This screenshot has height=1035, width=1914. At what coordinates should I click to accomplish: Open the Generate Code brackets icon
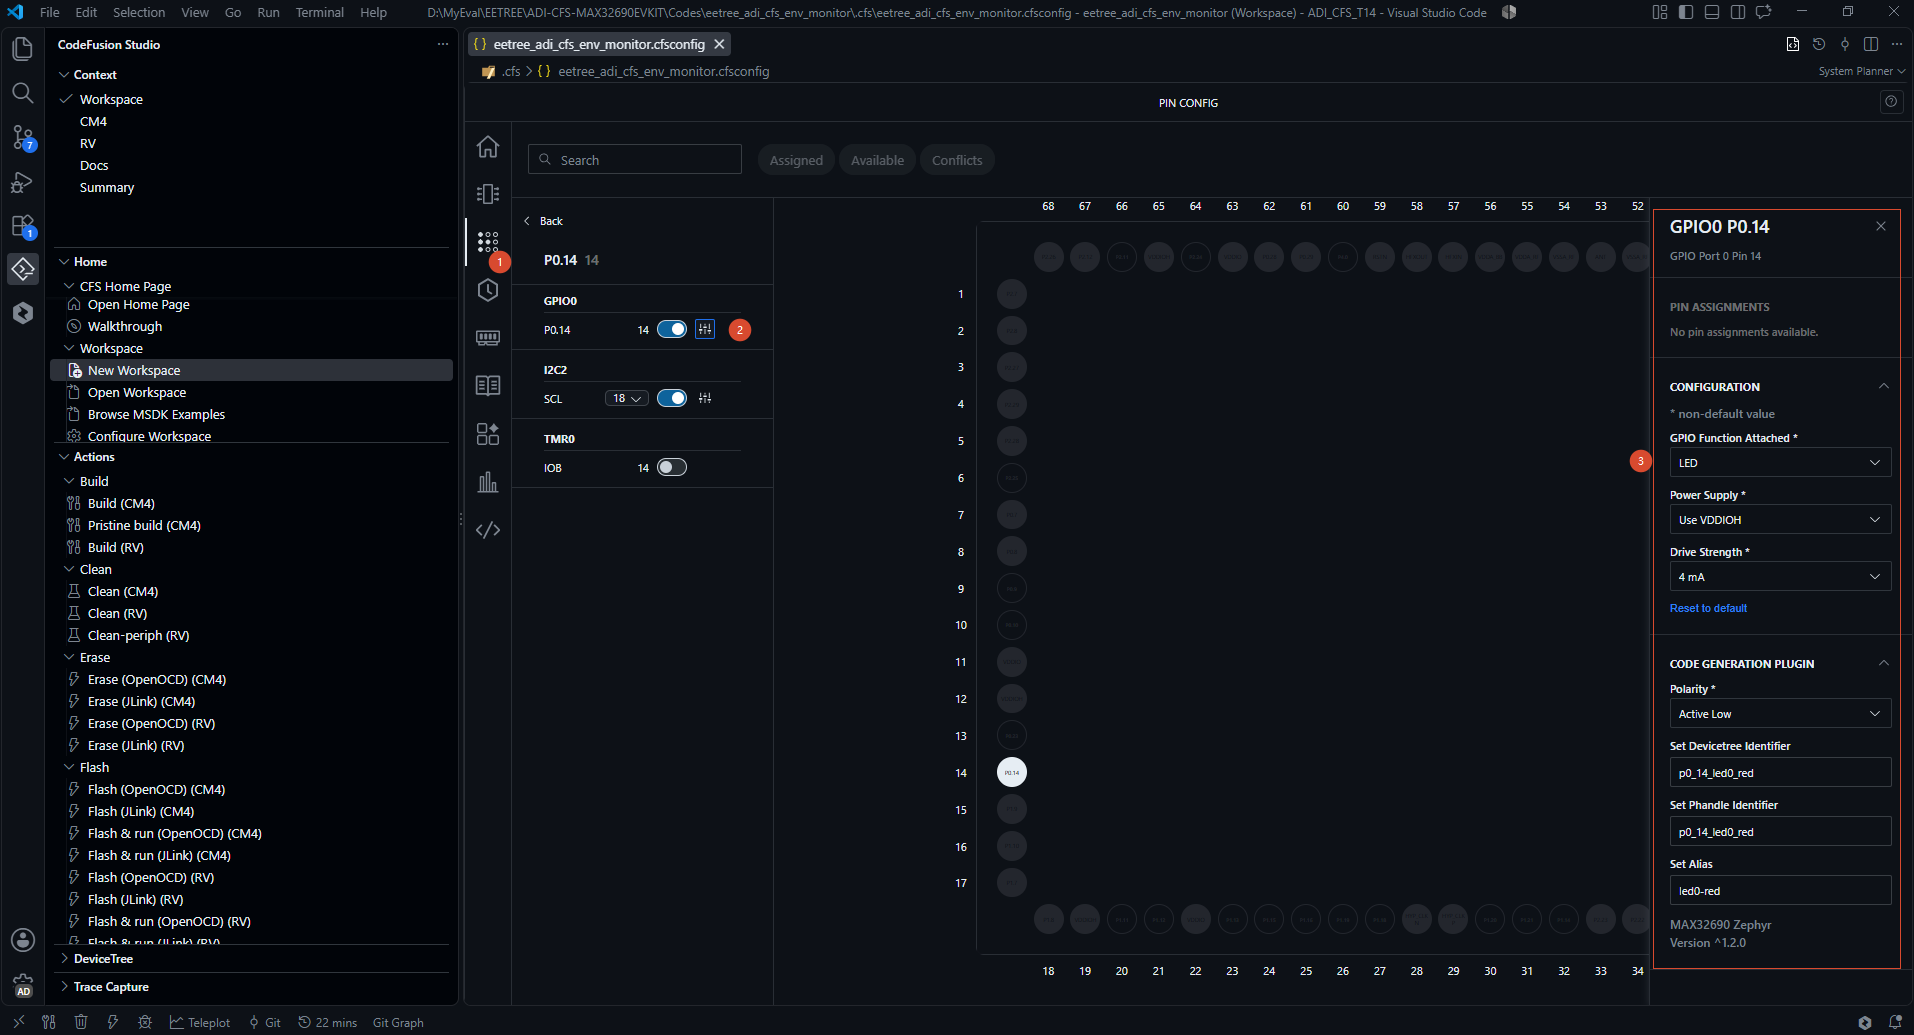(x=488, y=530)
